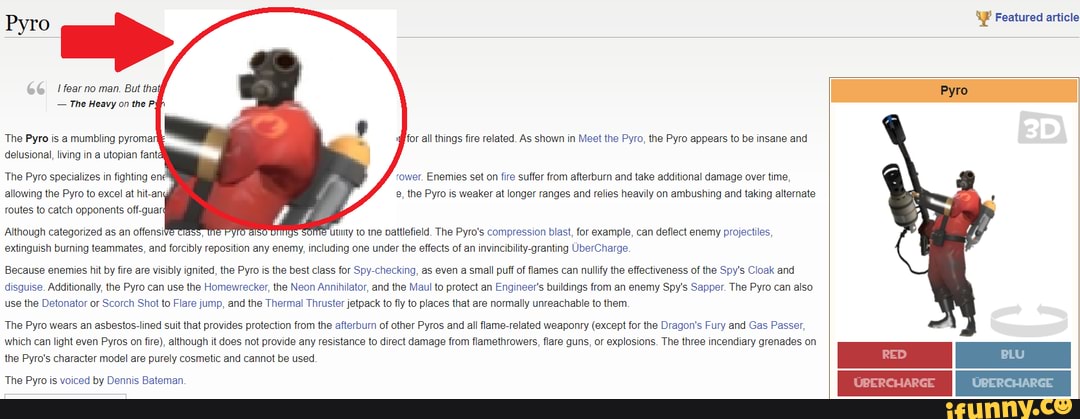Select the RED team button
This screenshot has height=419, width=1080.
[x=894, y=355]
